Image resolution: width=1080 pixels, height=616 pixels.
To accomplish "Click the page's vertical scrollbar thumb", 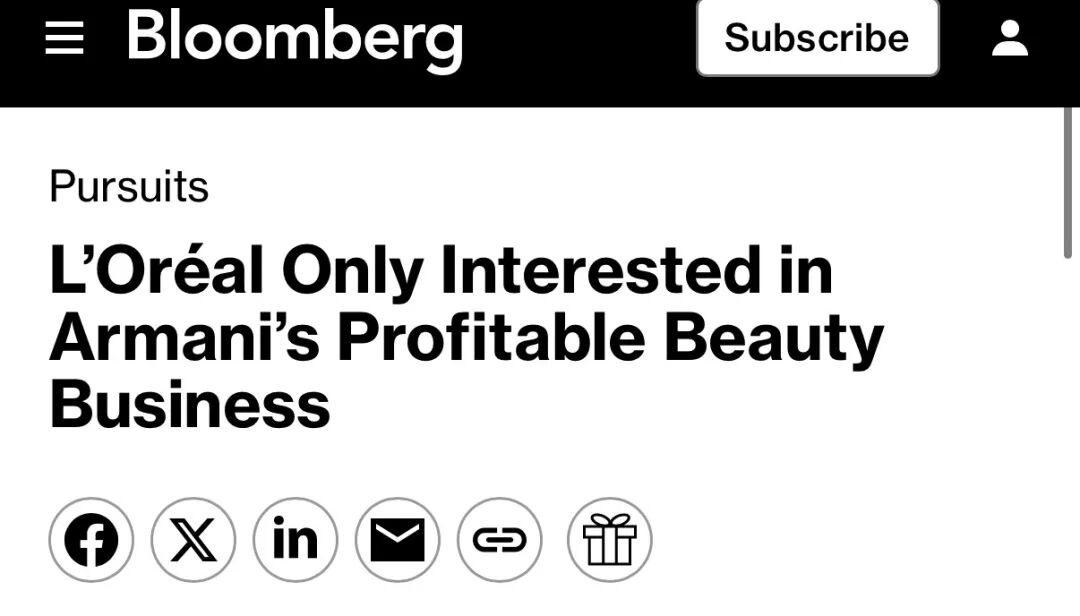I will point(1068,183).
